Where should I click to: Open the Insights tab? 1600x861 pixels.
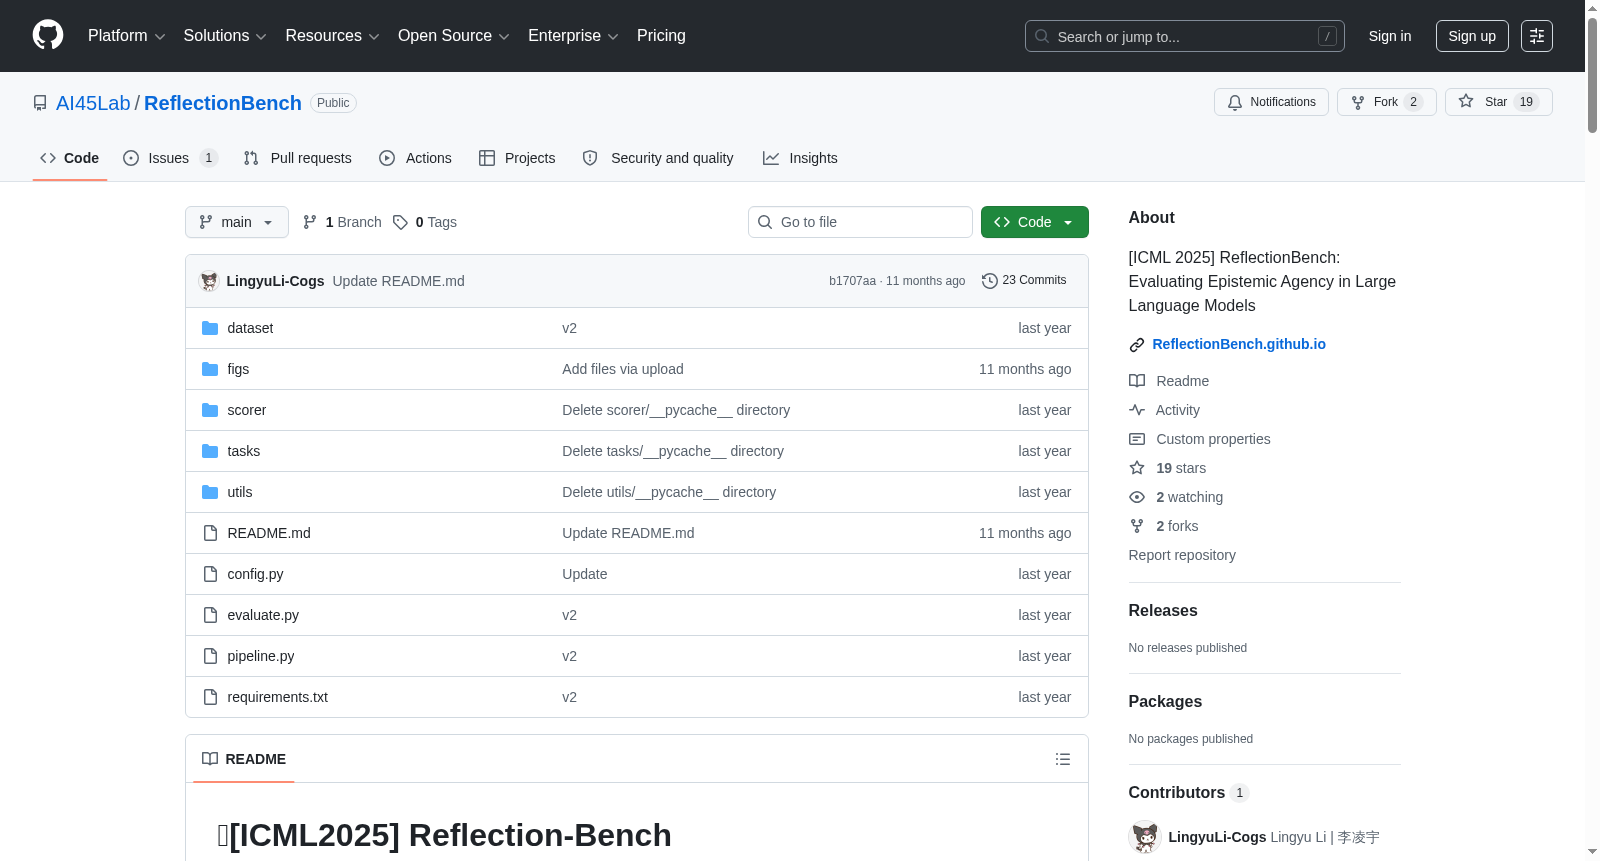click(800, 158)
